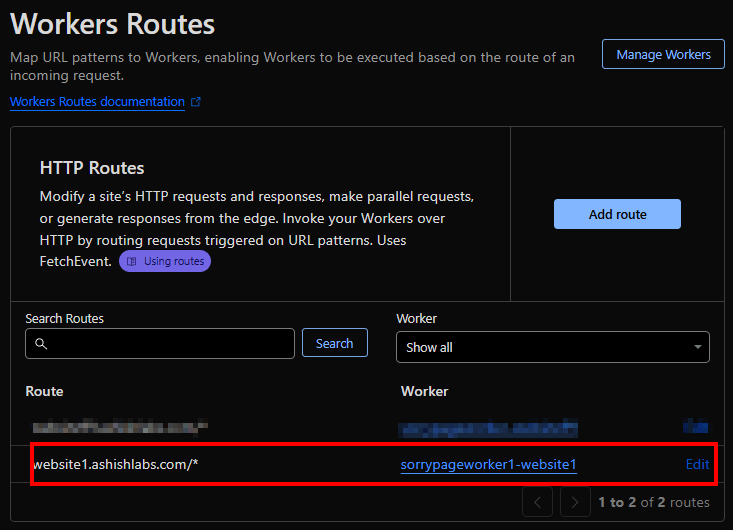Click magnifier icon in Search Routes box

(41, 344)
